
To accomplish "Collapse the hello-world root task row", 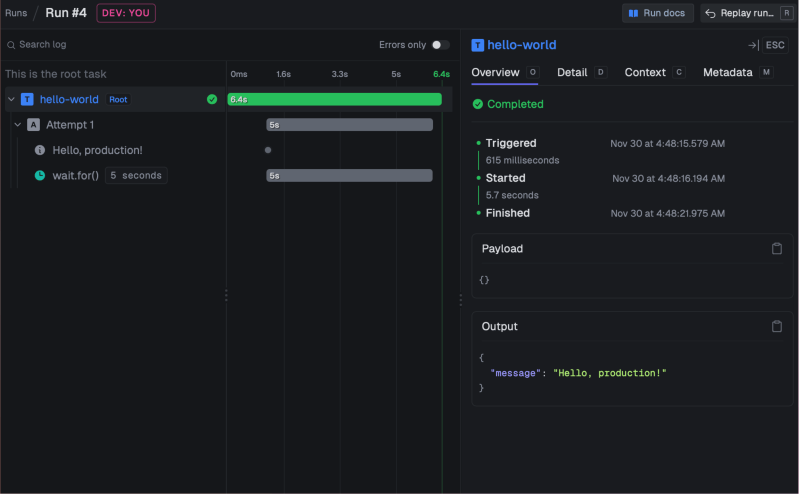I will pyautogui.click(x=11, y=99).
